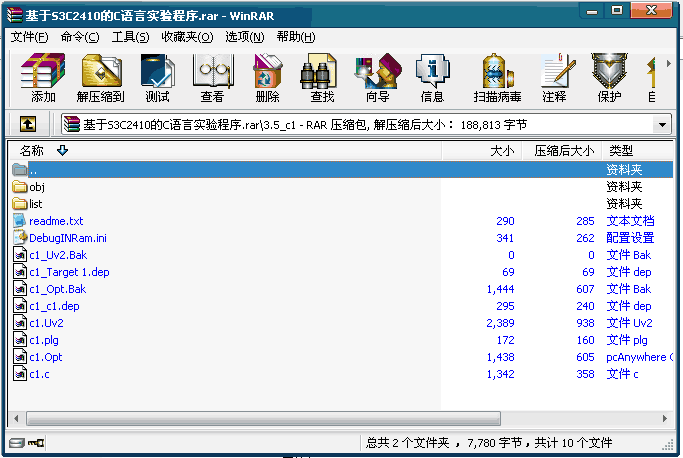The image size is (683, 458).
Task: Open the 查找 (Find) binoculars tool
Action: (x=322, y=78)
